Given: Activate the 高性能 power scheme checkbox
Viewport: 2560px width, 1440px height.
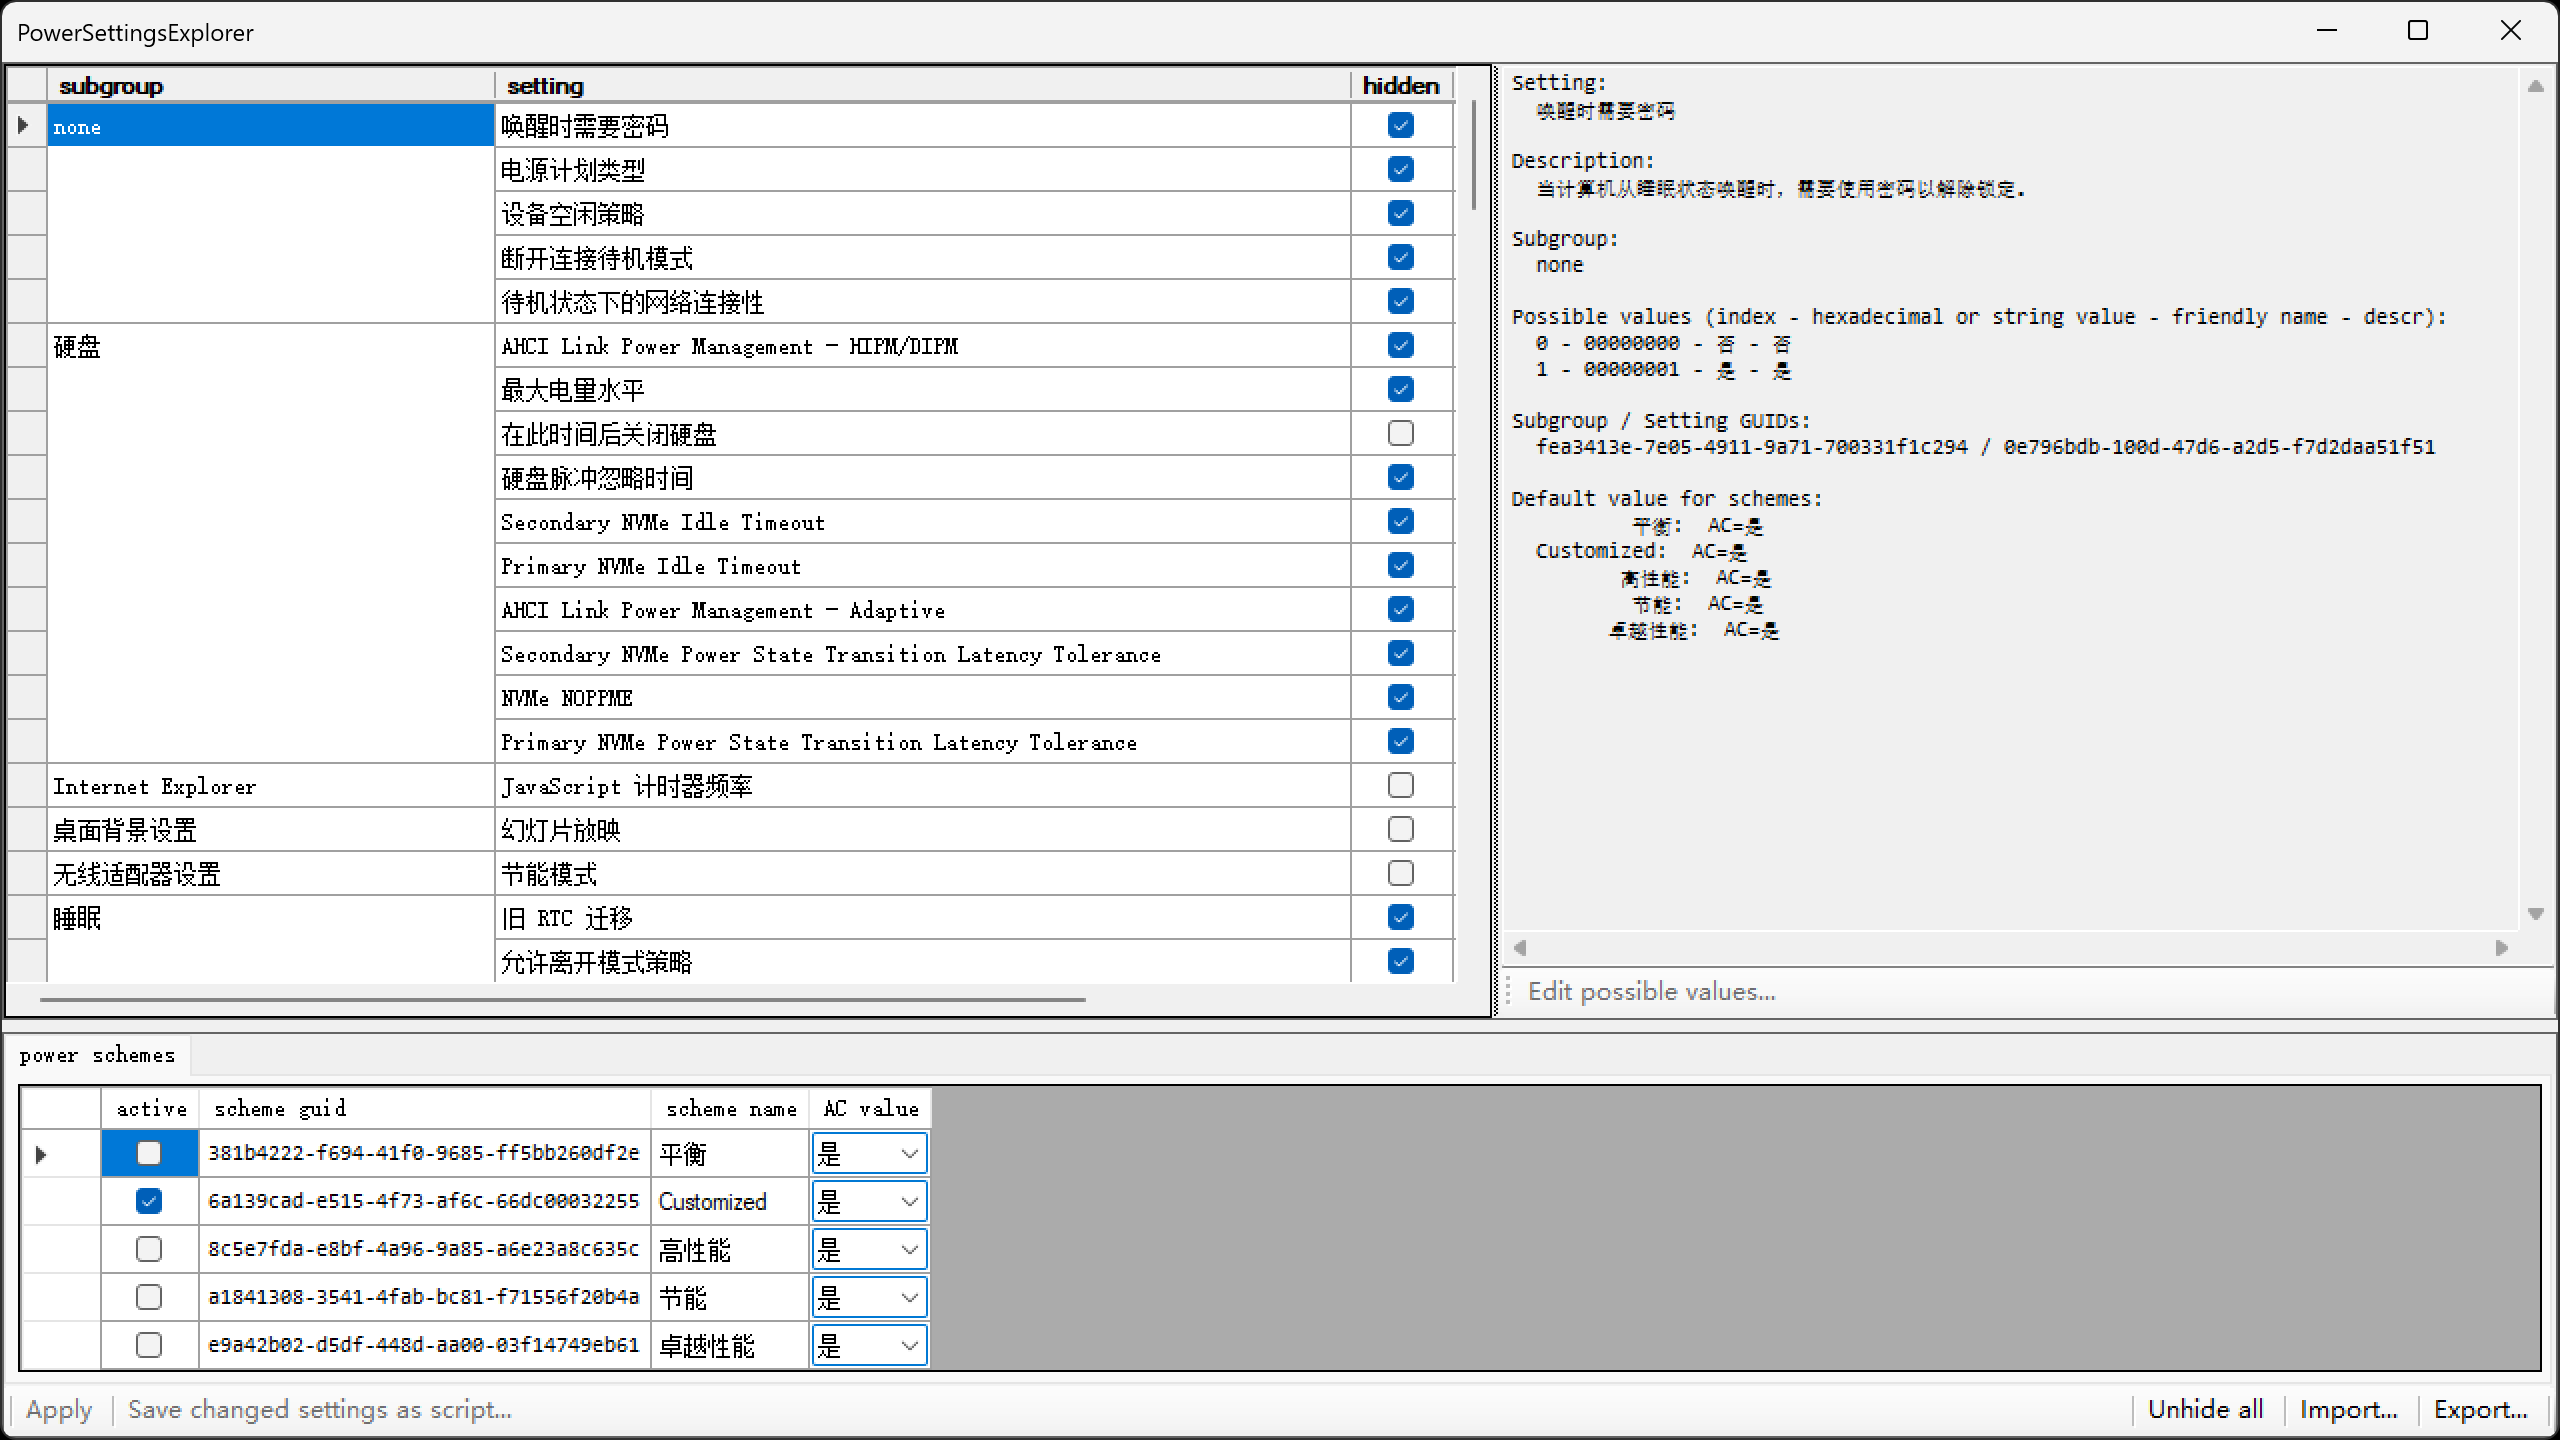Looking at the screenshot, I should point(149,1249).
